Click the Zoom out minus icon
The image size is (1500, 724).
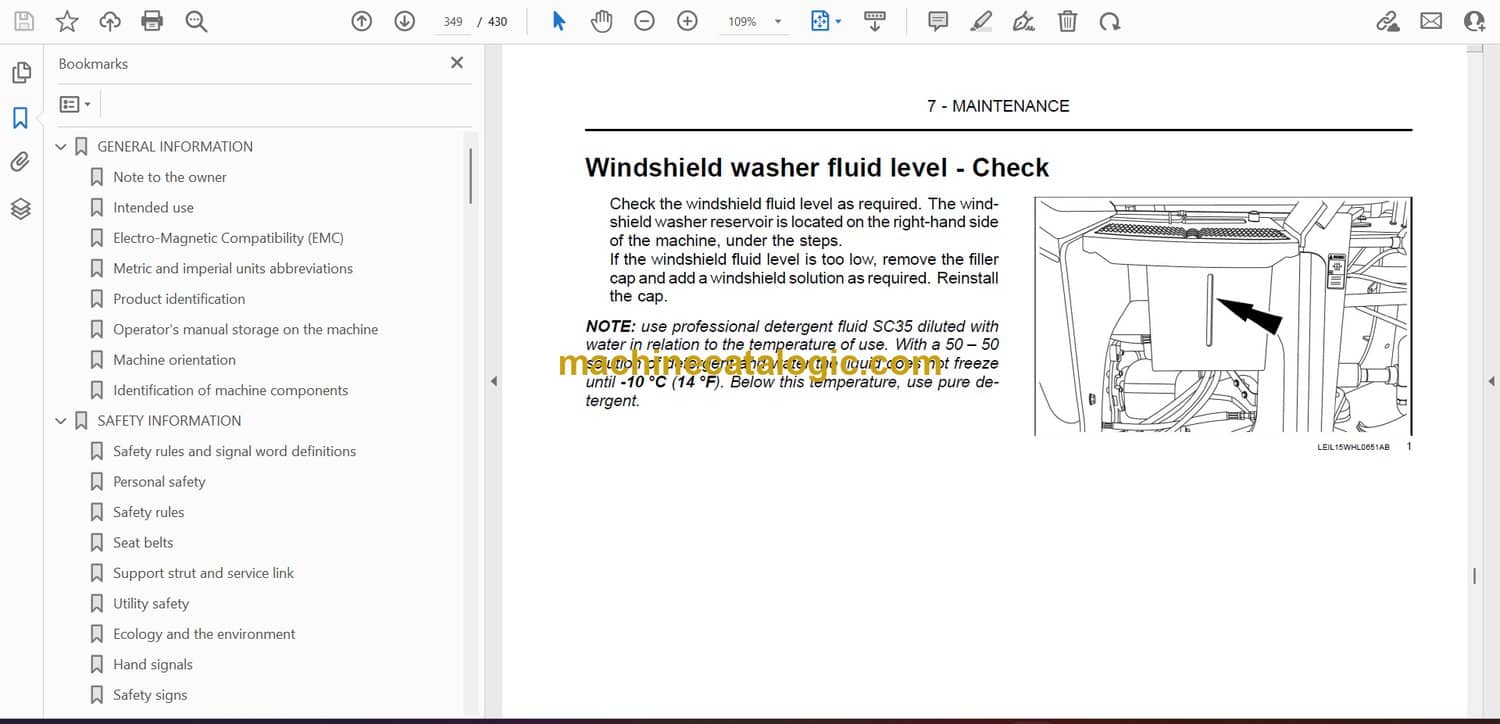click(644, 21)
